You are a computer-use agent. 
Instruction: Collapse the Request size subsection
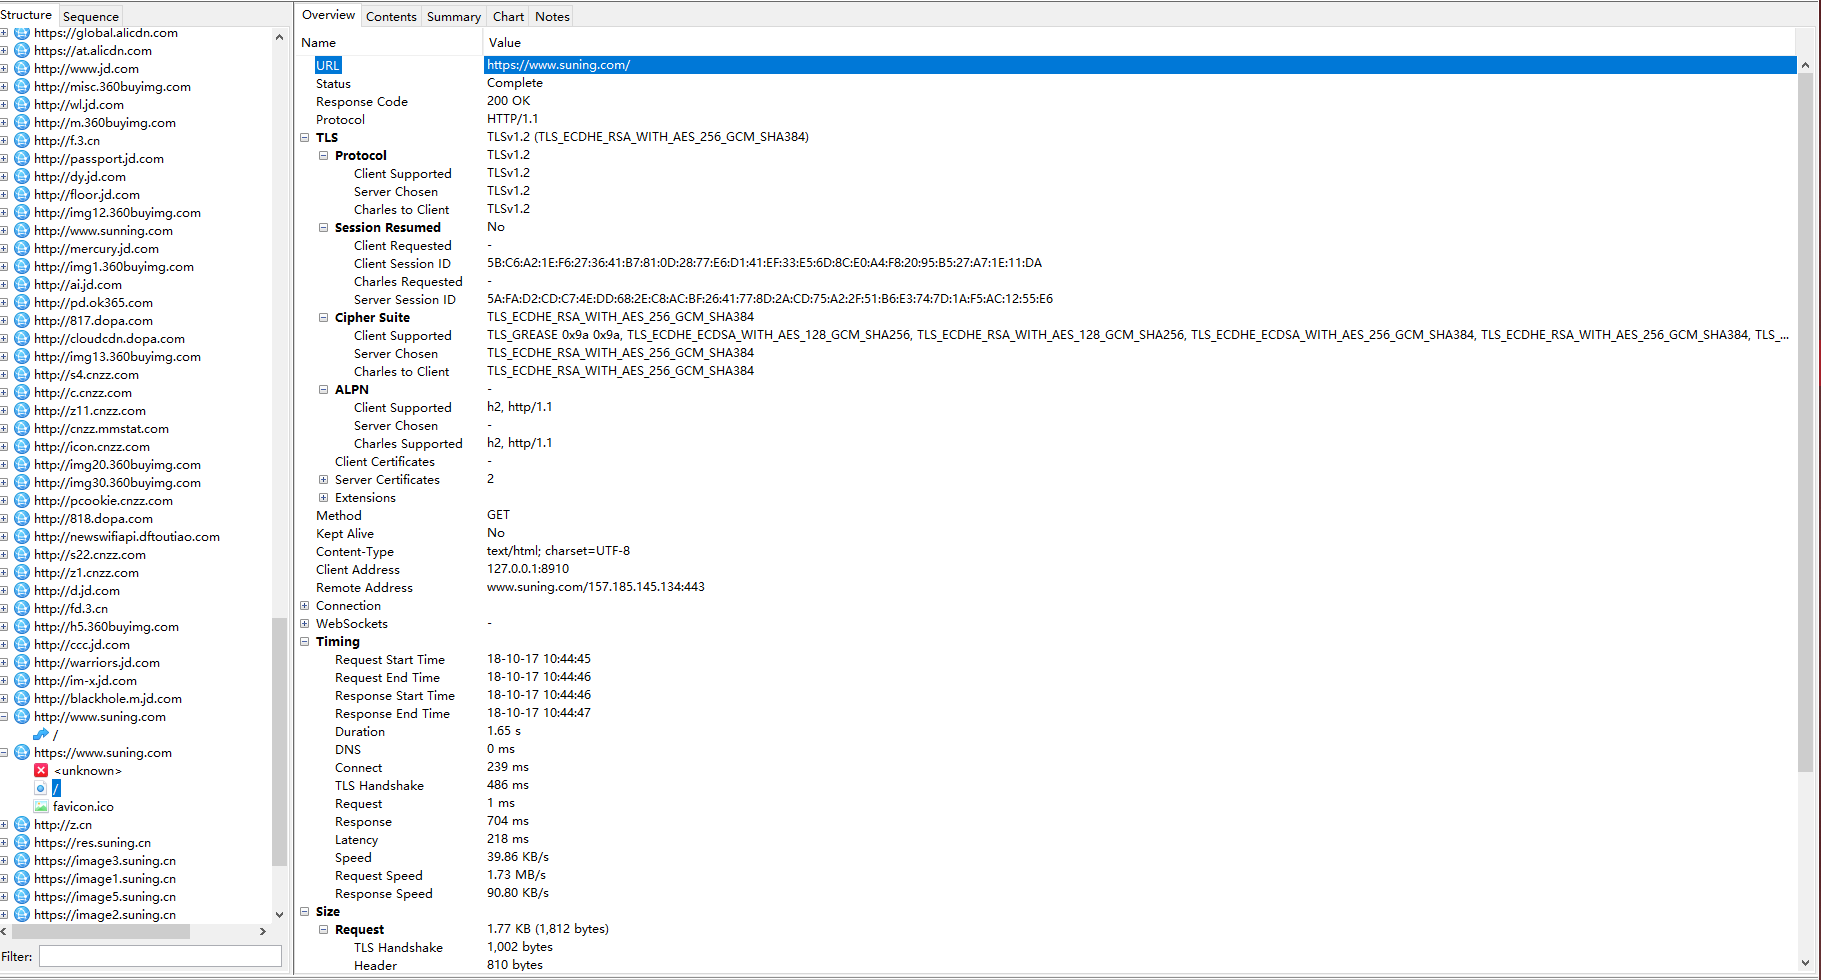[x=323, y=930]
